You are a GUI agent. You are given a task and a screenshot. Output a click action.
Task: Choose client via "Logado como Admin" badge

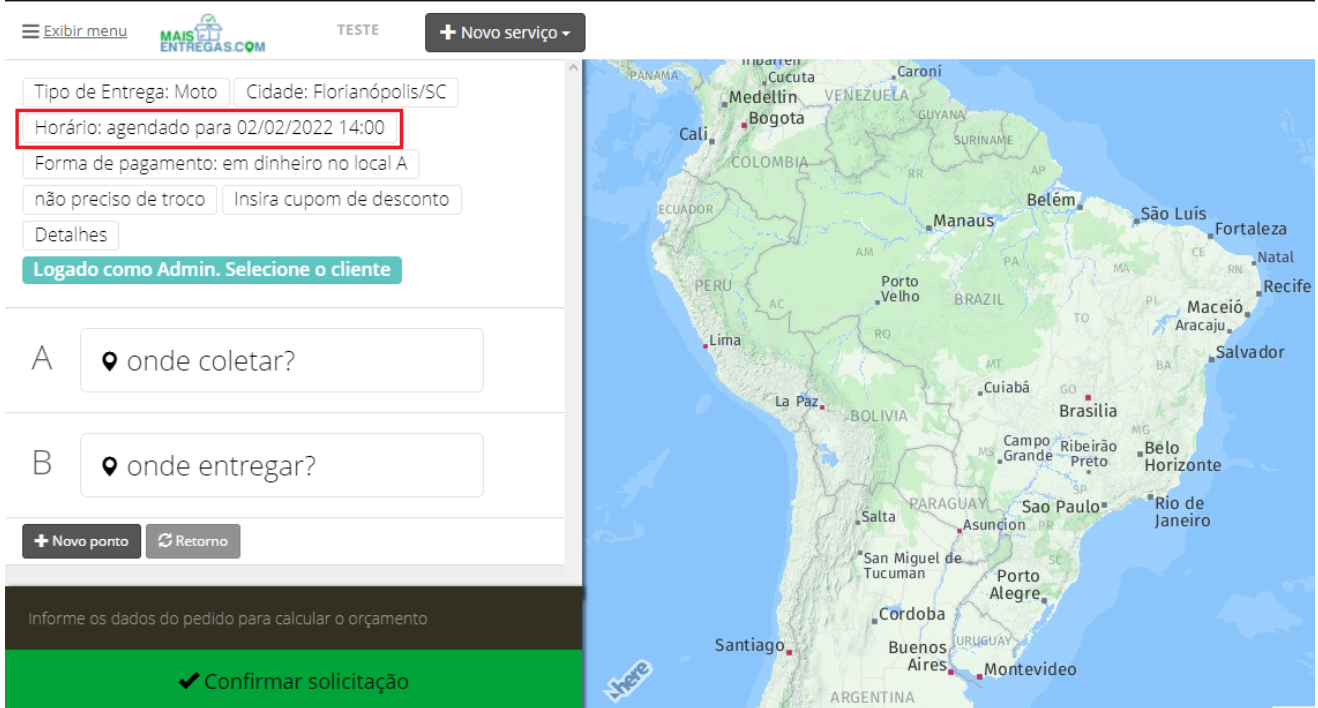point(212,270)
